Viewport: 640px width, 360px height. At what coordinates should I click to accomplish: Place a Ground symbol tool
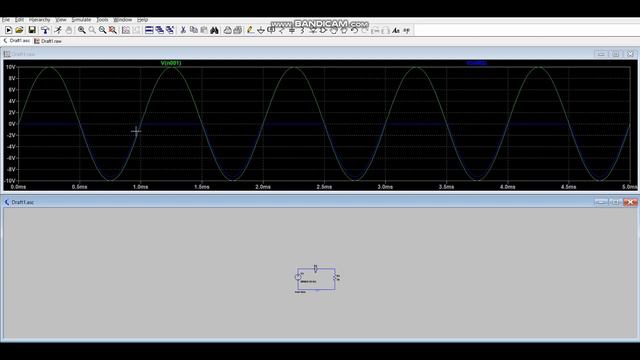coord(261,30)
